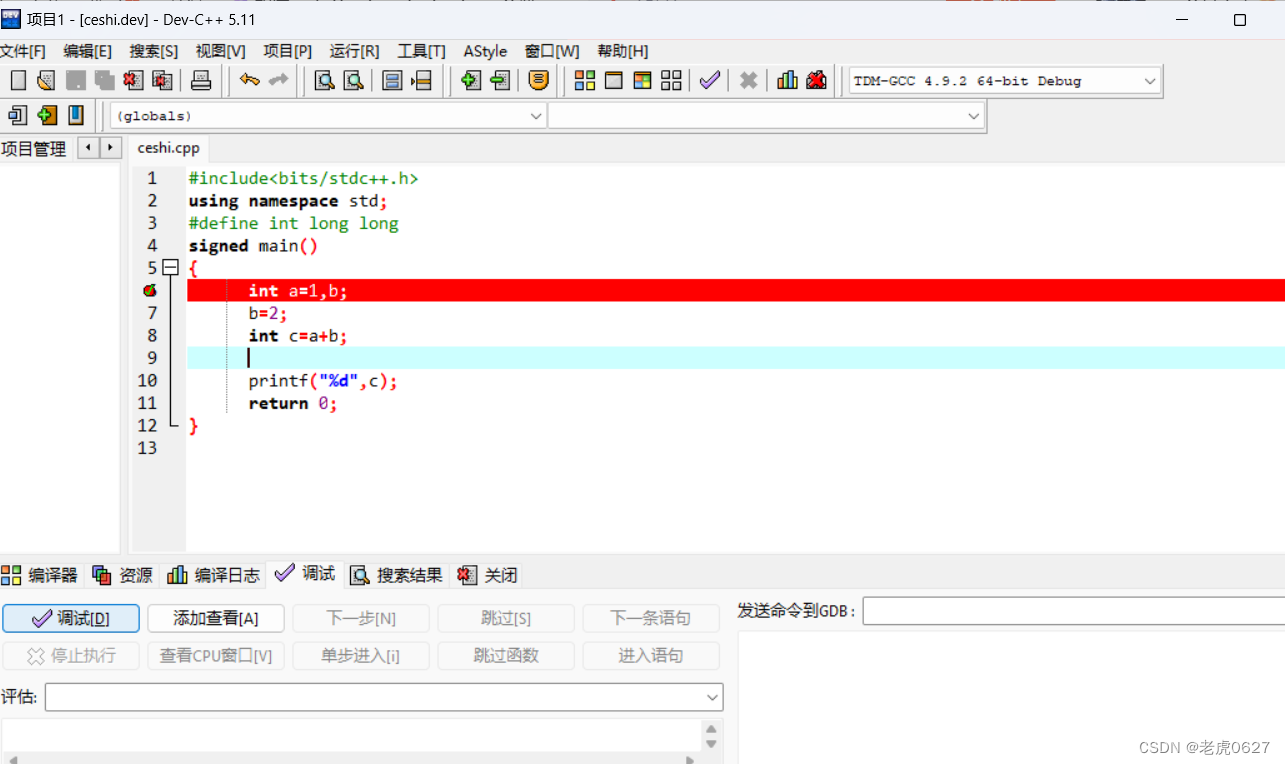The image size is (1285, 764).
Task: Click the Remove from project icon
Action: pyautogui.click(x=500, y=81)
